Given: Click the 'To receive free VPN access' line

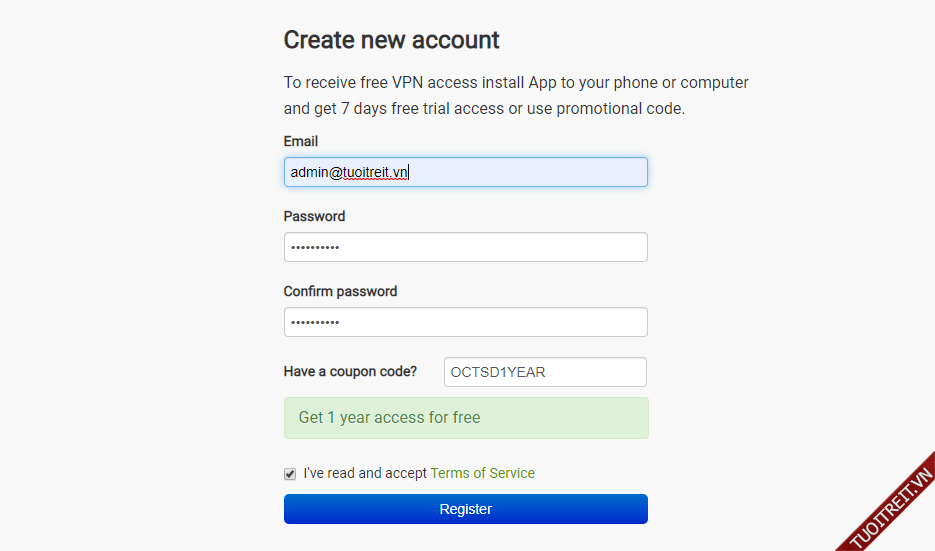Looking at the screenshot, I should tap(515, 82).
